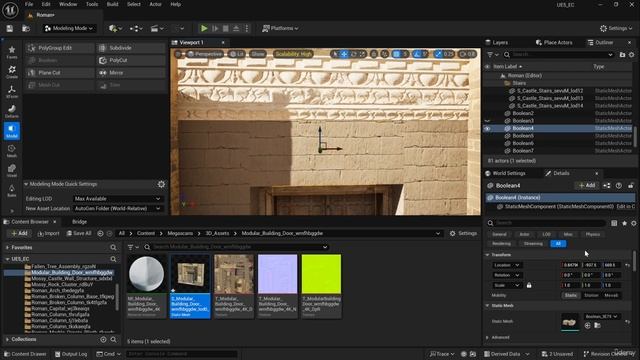This screenshot has width=640, height=360.
Task: Open Editing LOD dropdown Max Available
Action: pyautogui.click(x=118, y=198)
